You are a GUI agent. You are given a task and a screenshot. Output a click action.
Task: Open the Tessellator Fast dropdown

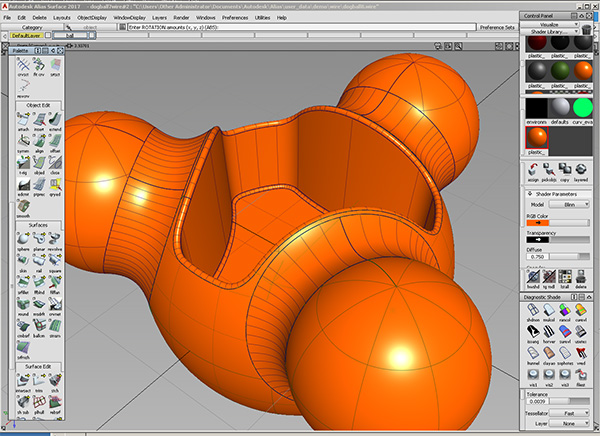pos(569,413)
